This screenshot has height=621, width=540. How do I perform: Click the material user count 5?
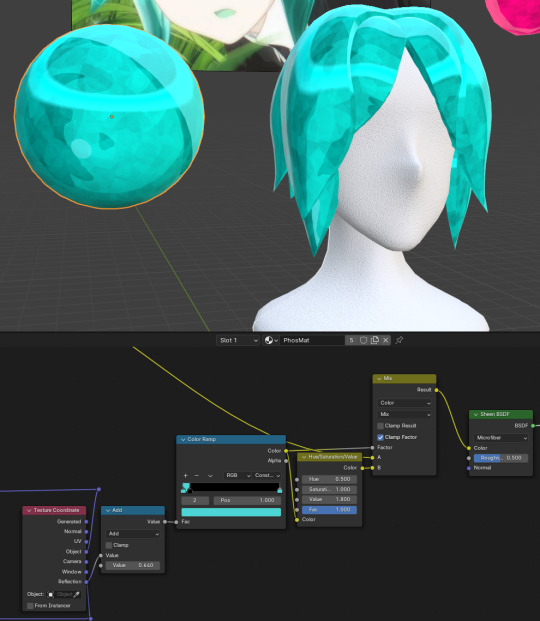point(351,340)
